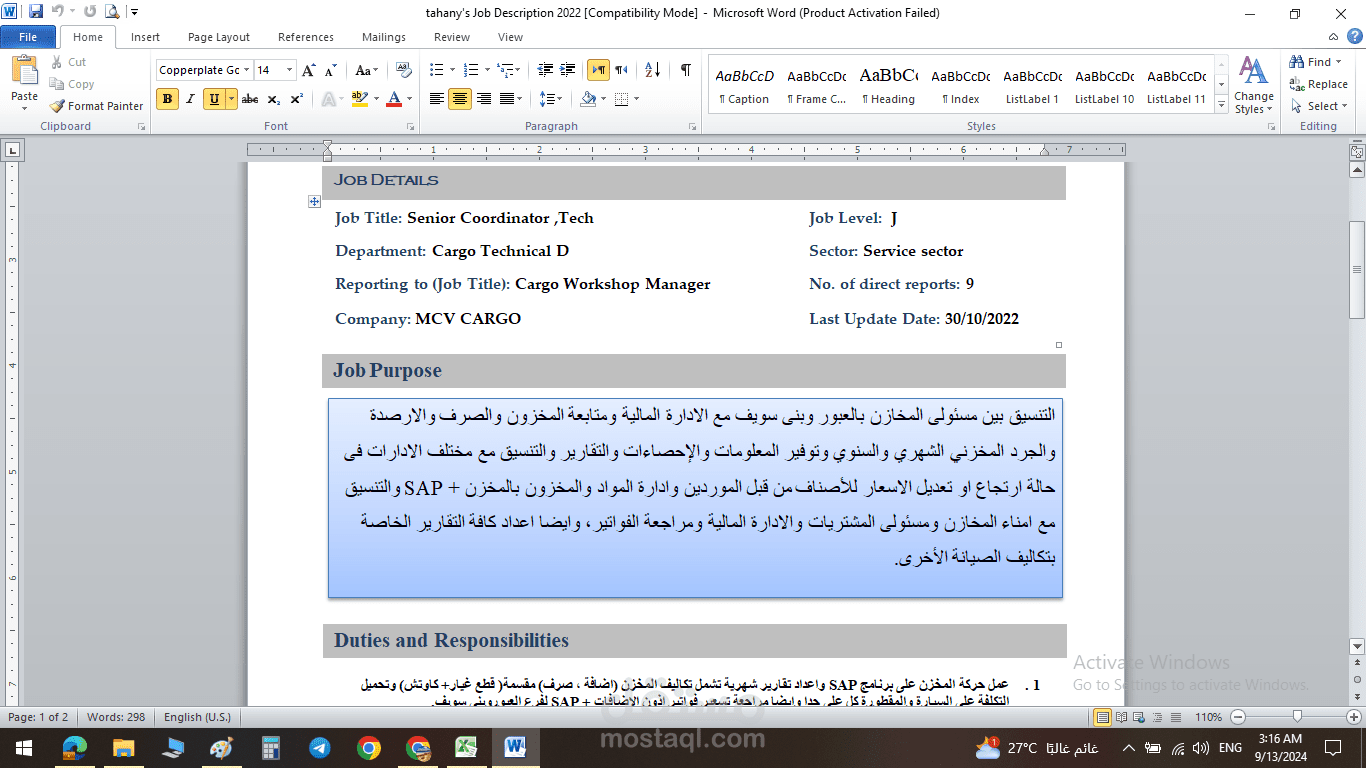
Task: Click the zoom slider handle
Action: [x=1297, y=717]
